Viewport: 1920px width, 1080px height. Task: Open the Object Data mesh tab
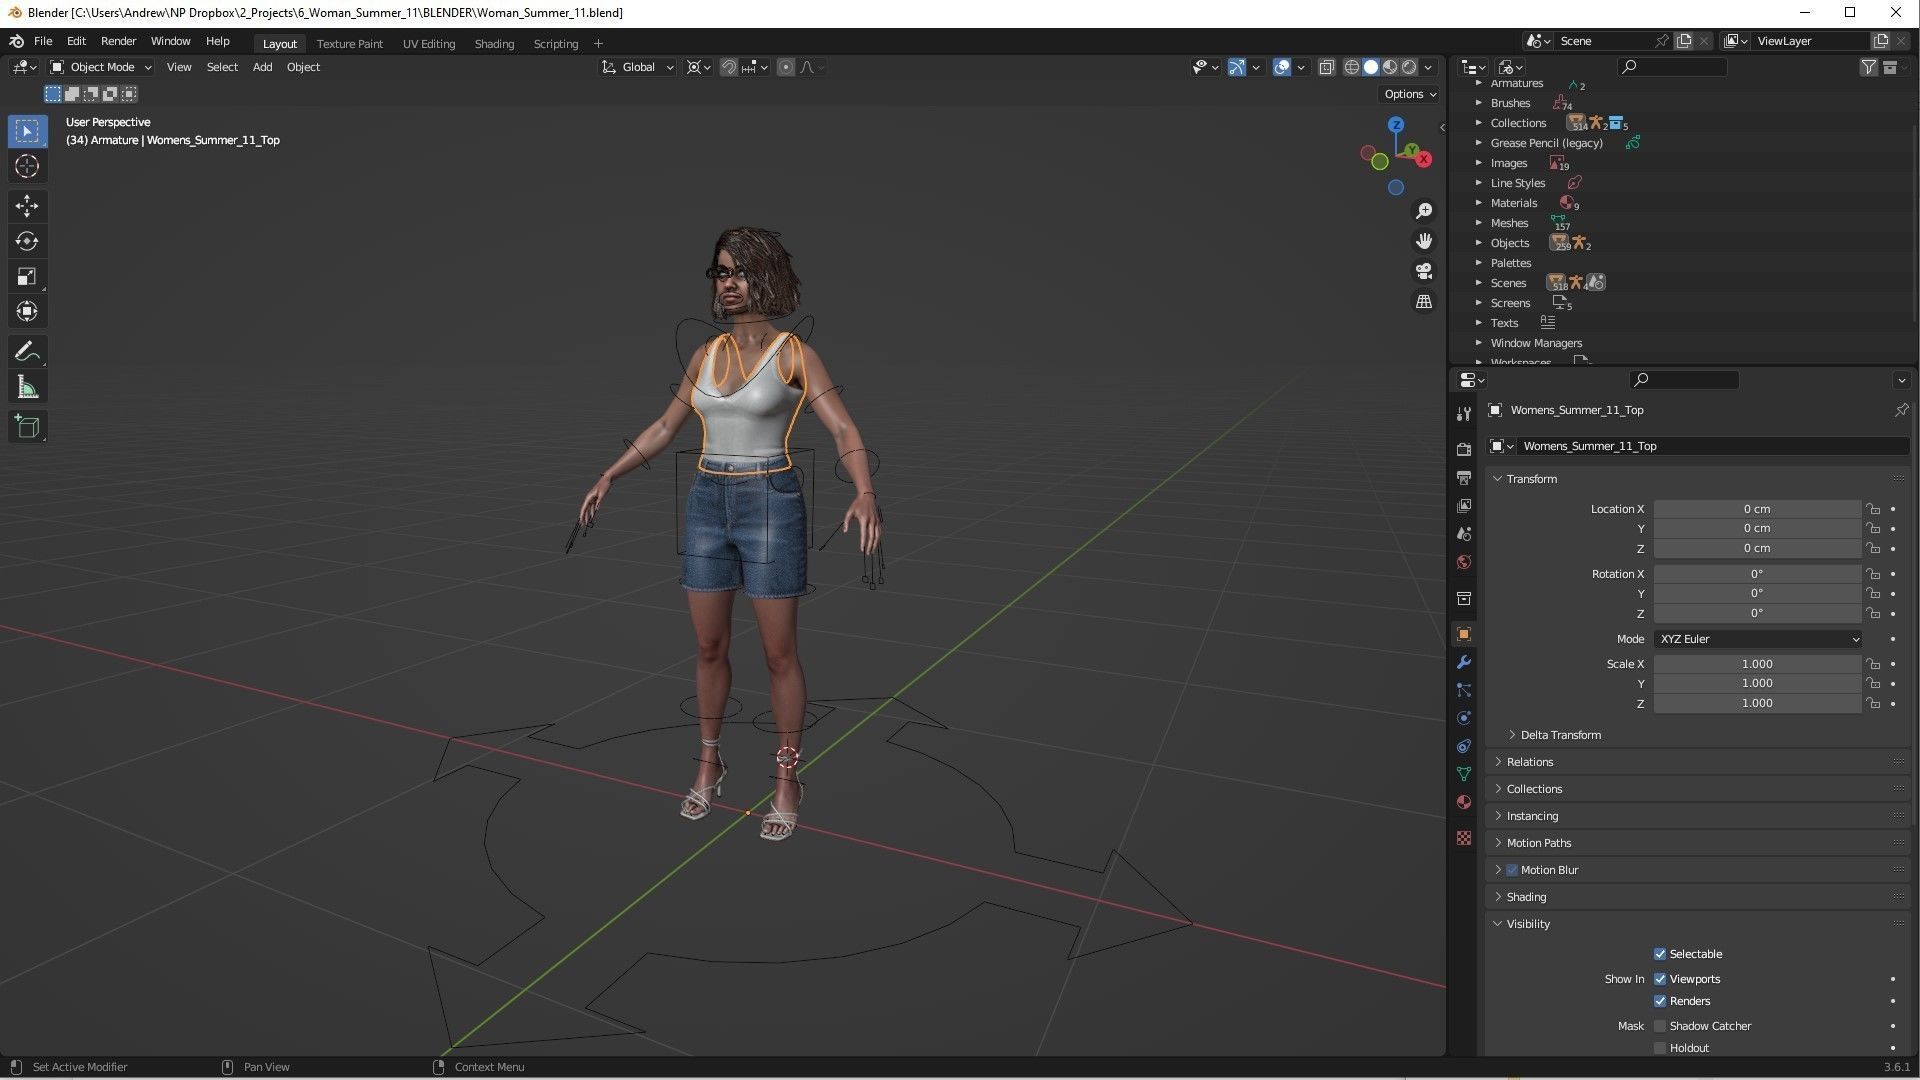click(1464, 774)
